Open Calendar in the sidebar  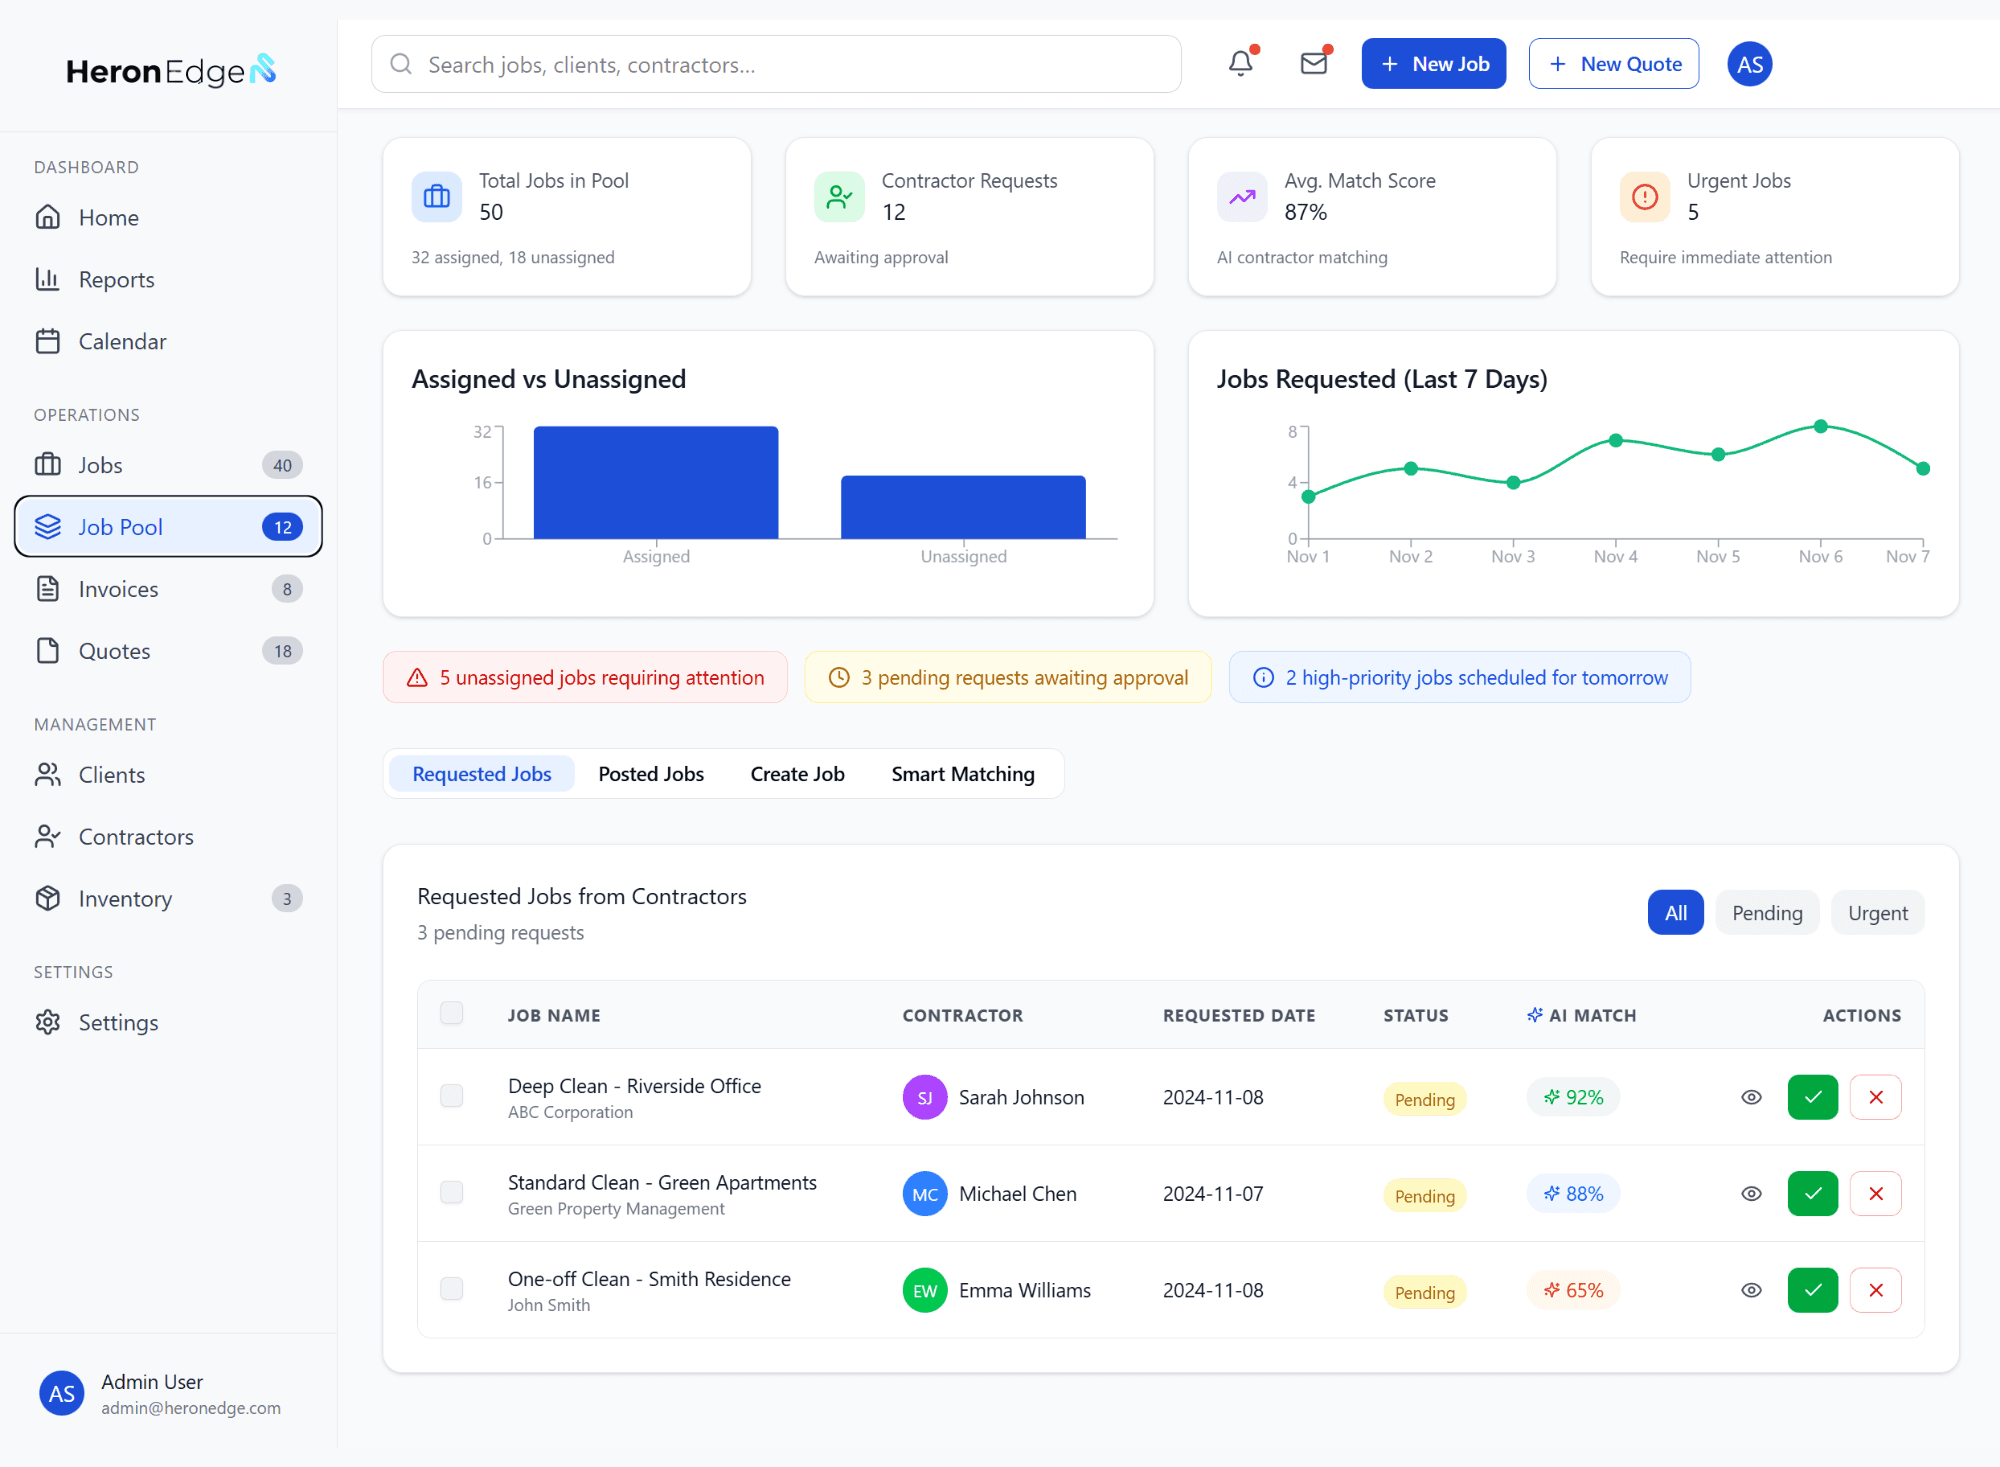click(x=168, y=342)
